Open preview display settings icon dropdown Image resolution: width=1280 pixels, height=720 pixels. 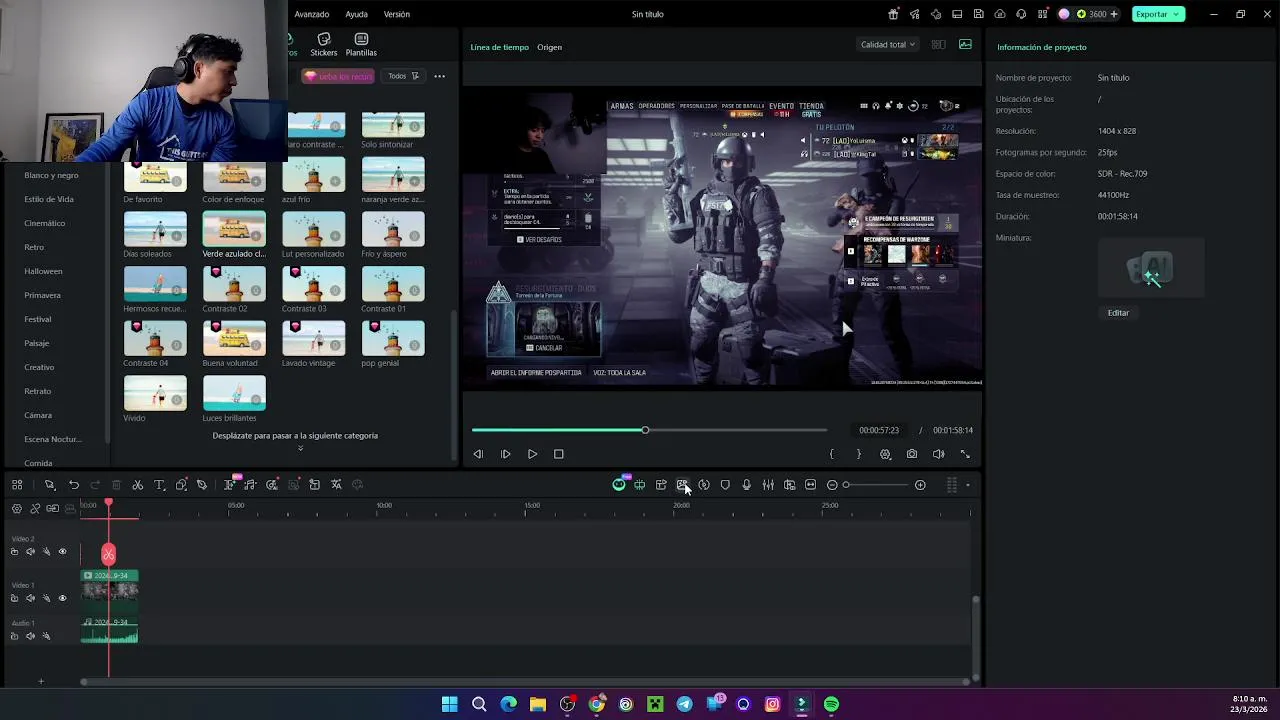point(885,454)
